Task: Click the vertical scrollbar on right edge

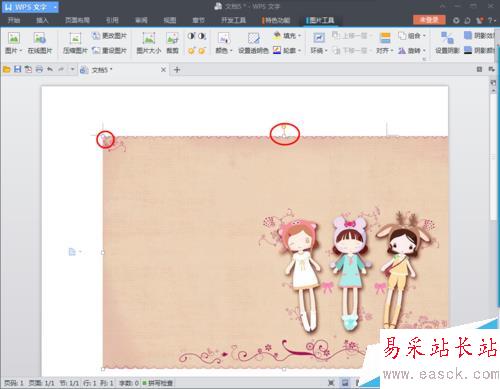Action: coord(494,157)
